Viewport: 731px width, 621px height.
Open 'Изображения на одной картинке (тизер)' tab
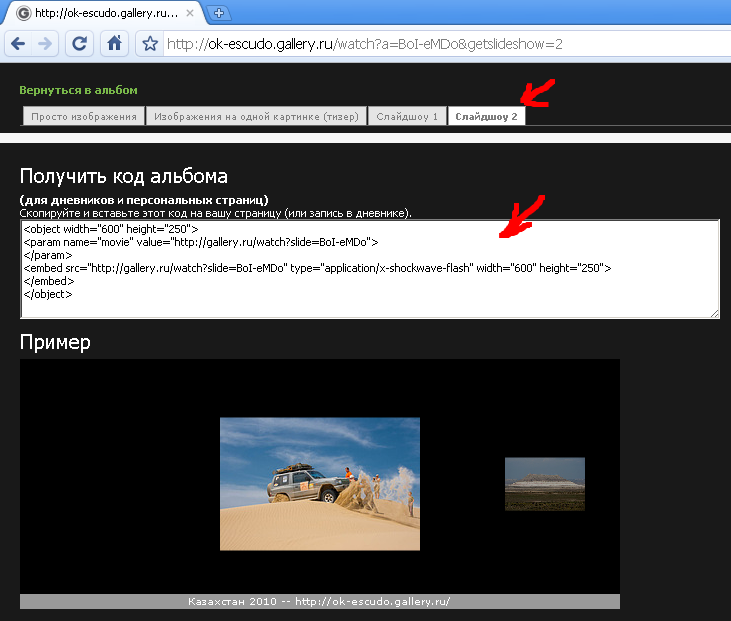(x=256, y=117)
